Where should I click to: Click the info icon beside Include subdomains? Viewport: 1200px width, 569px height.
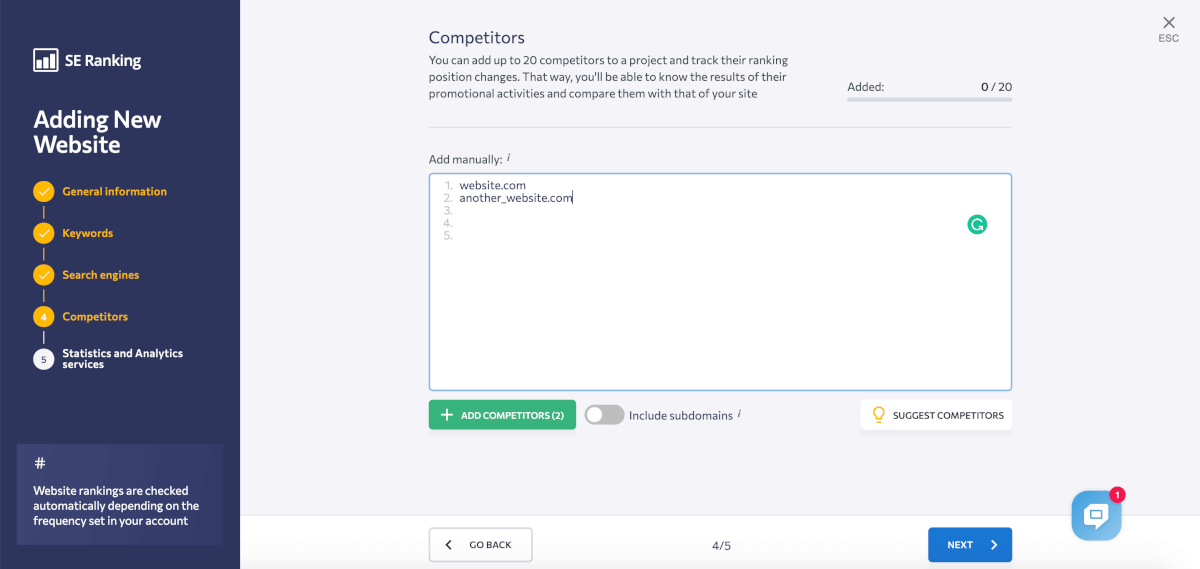[739, 415]
